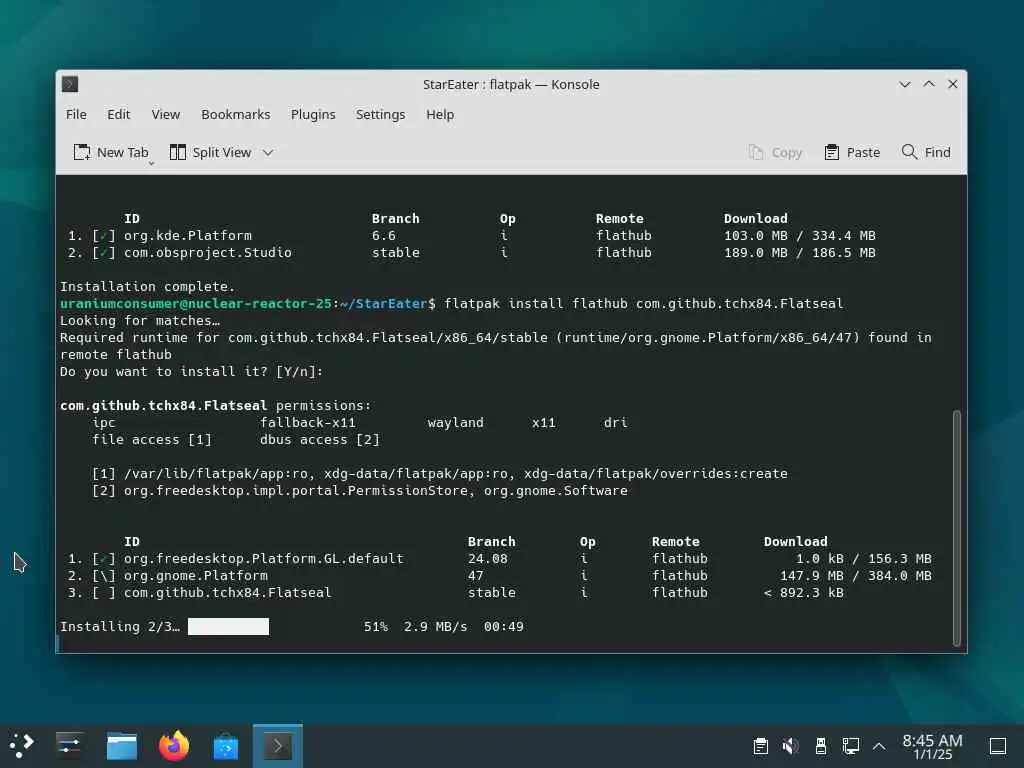Image resolution: width=1024 pixels, height=768 pixels.
Task: Click the installation progress bar
Action: 228,626
